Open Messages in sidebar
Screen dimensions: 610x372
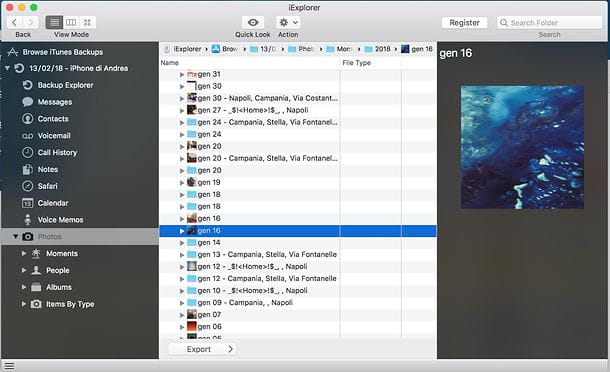coord(54,102)
